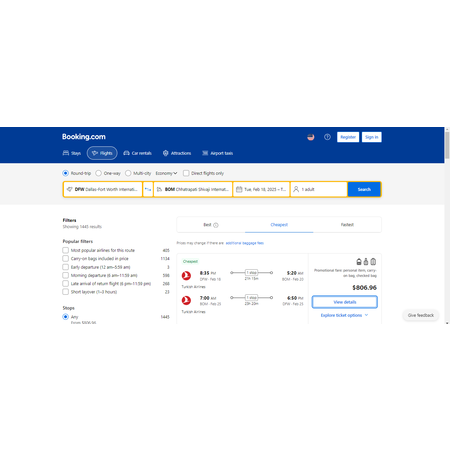Check Morning departure filter
Screen dimensions: 450x450
pyautogui.click(x=66, y=275)
